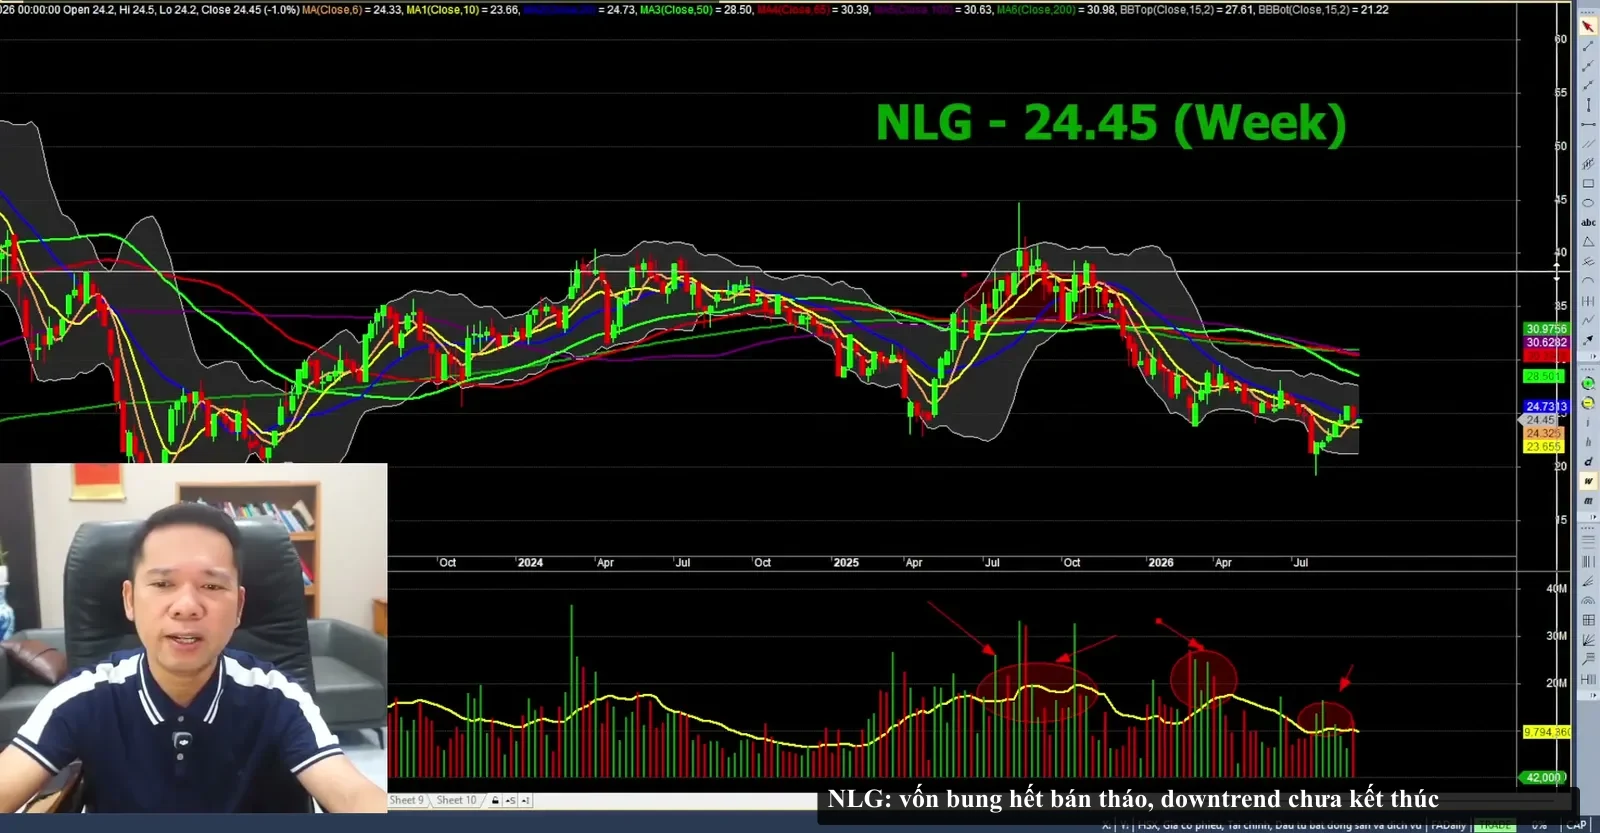
Task: Select the triangle drawing tool
Action: click(x=1588, y=242)
